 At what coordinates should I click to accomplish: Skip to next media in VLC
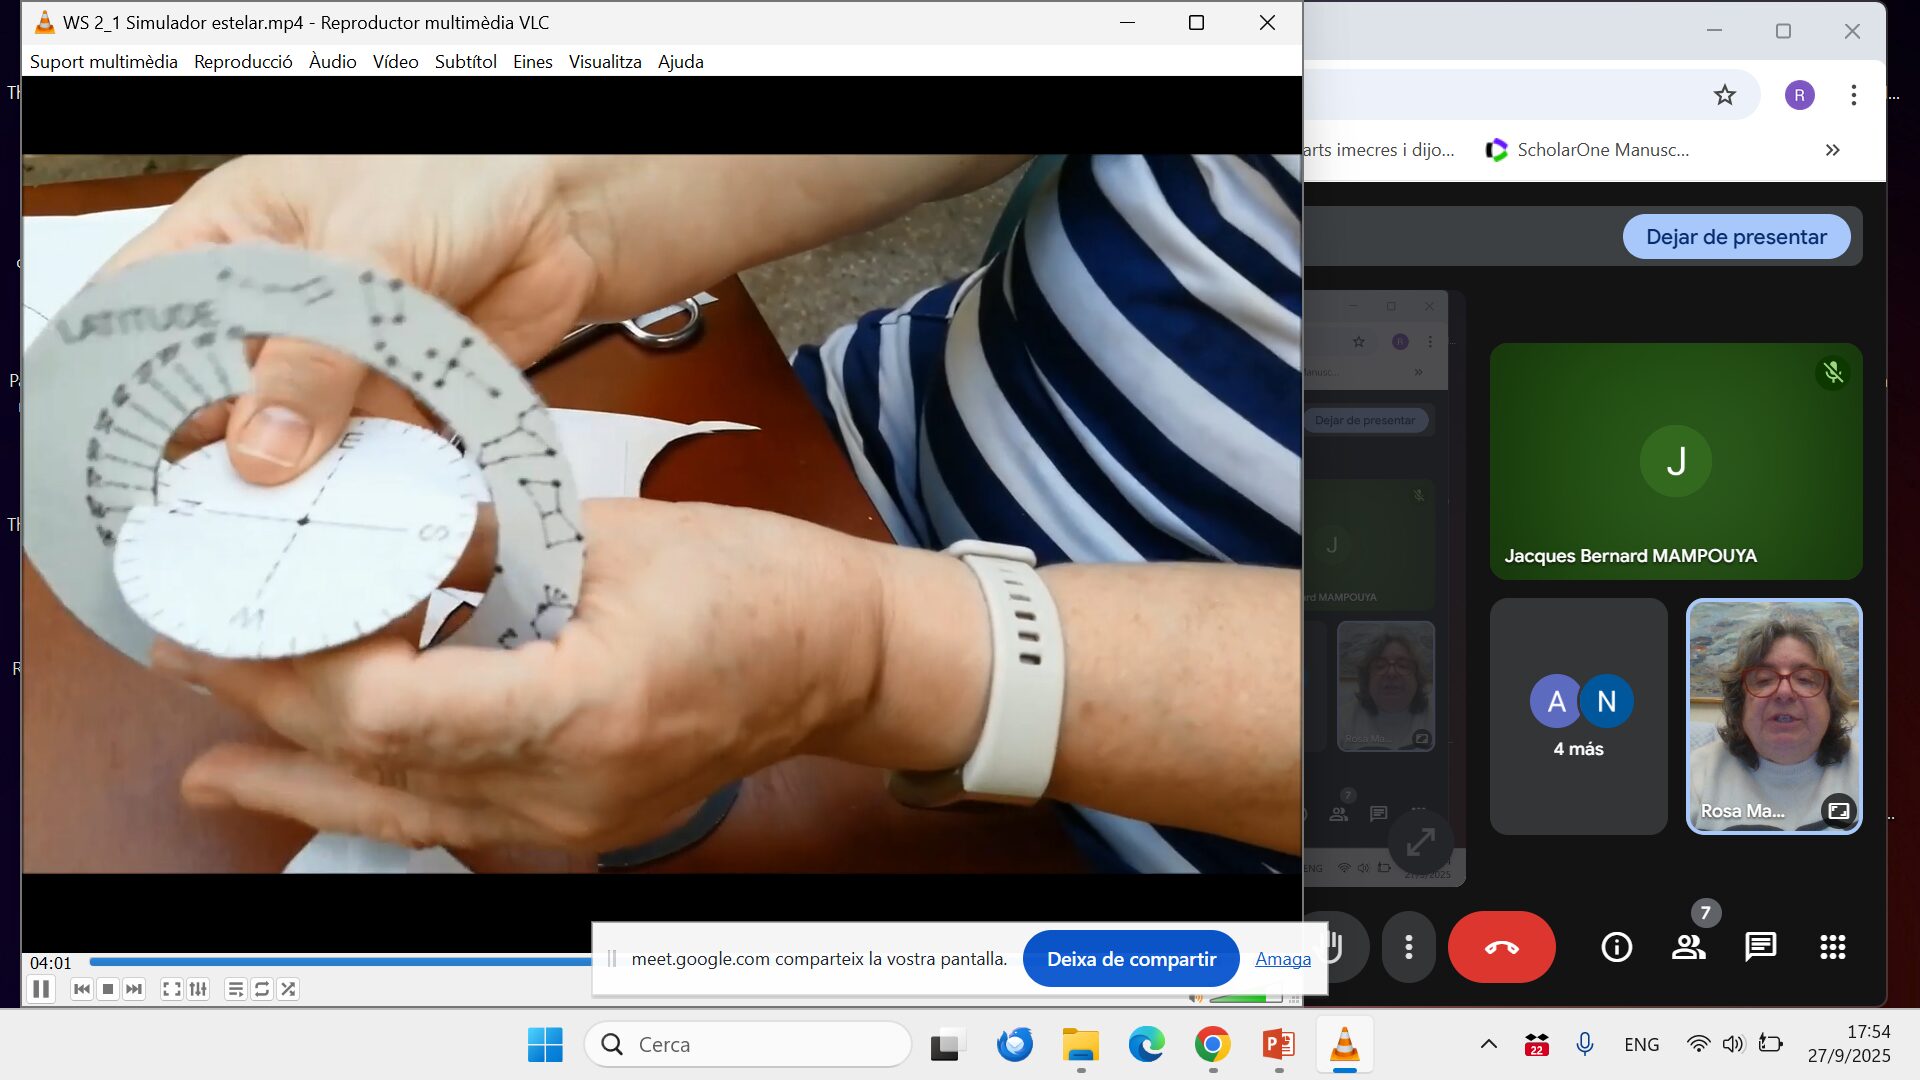[x=134, y=989]
